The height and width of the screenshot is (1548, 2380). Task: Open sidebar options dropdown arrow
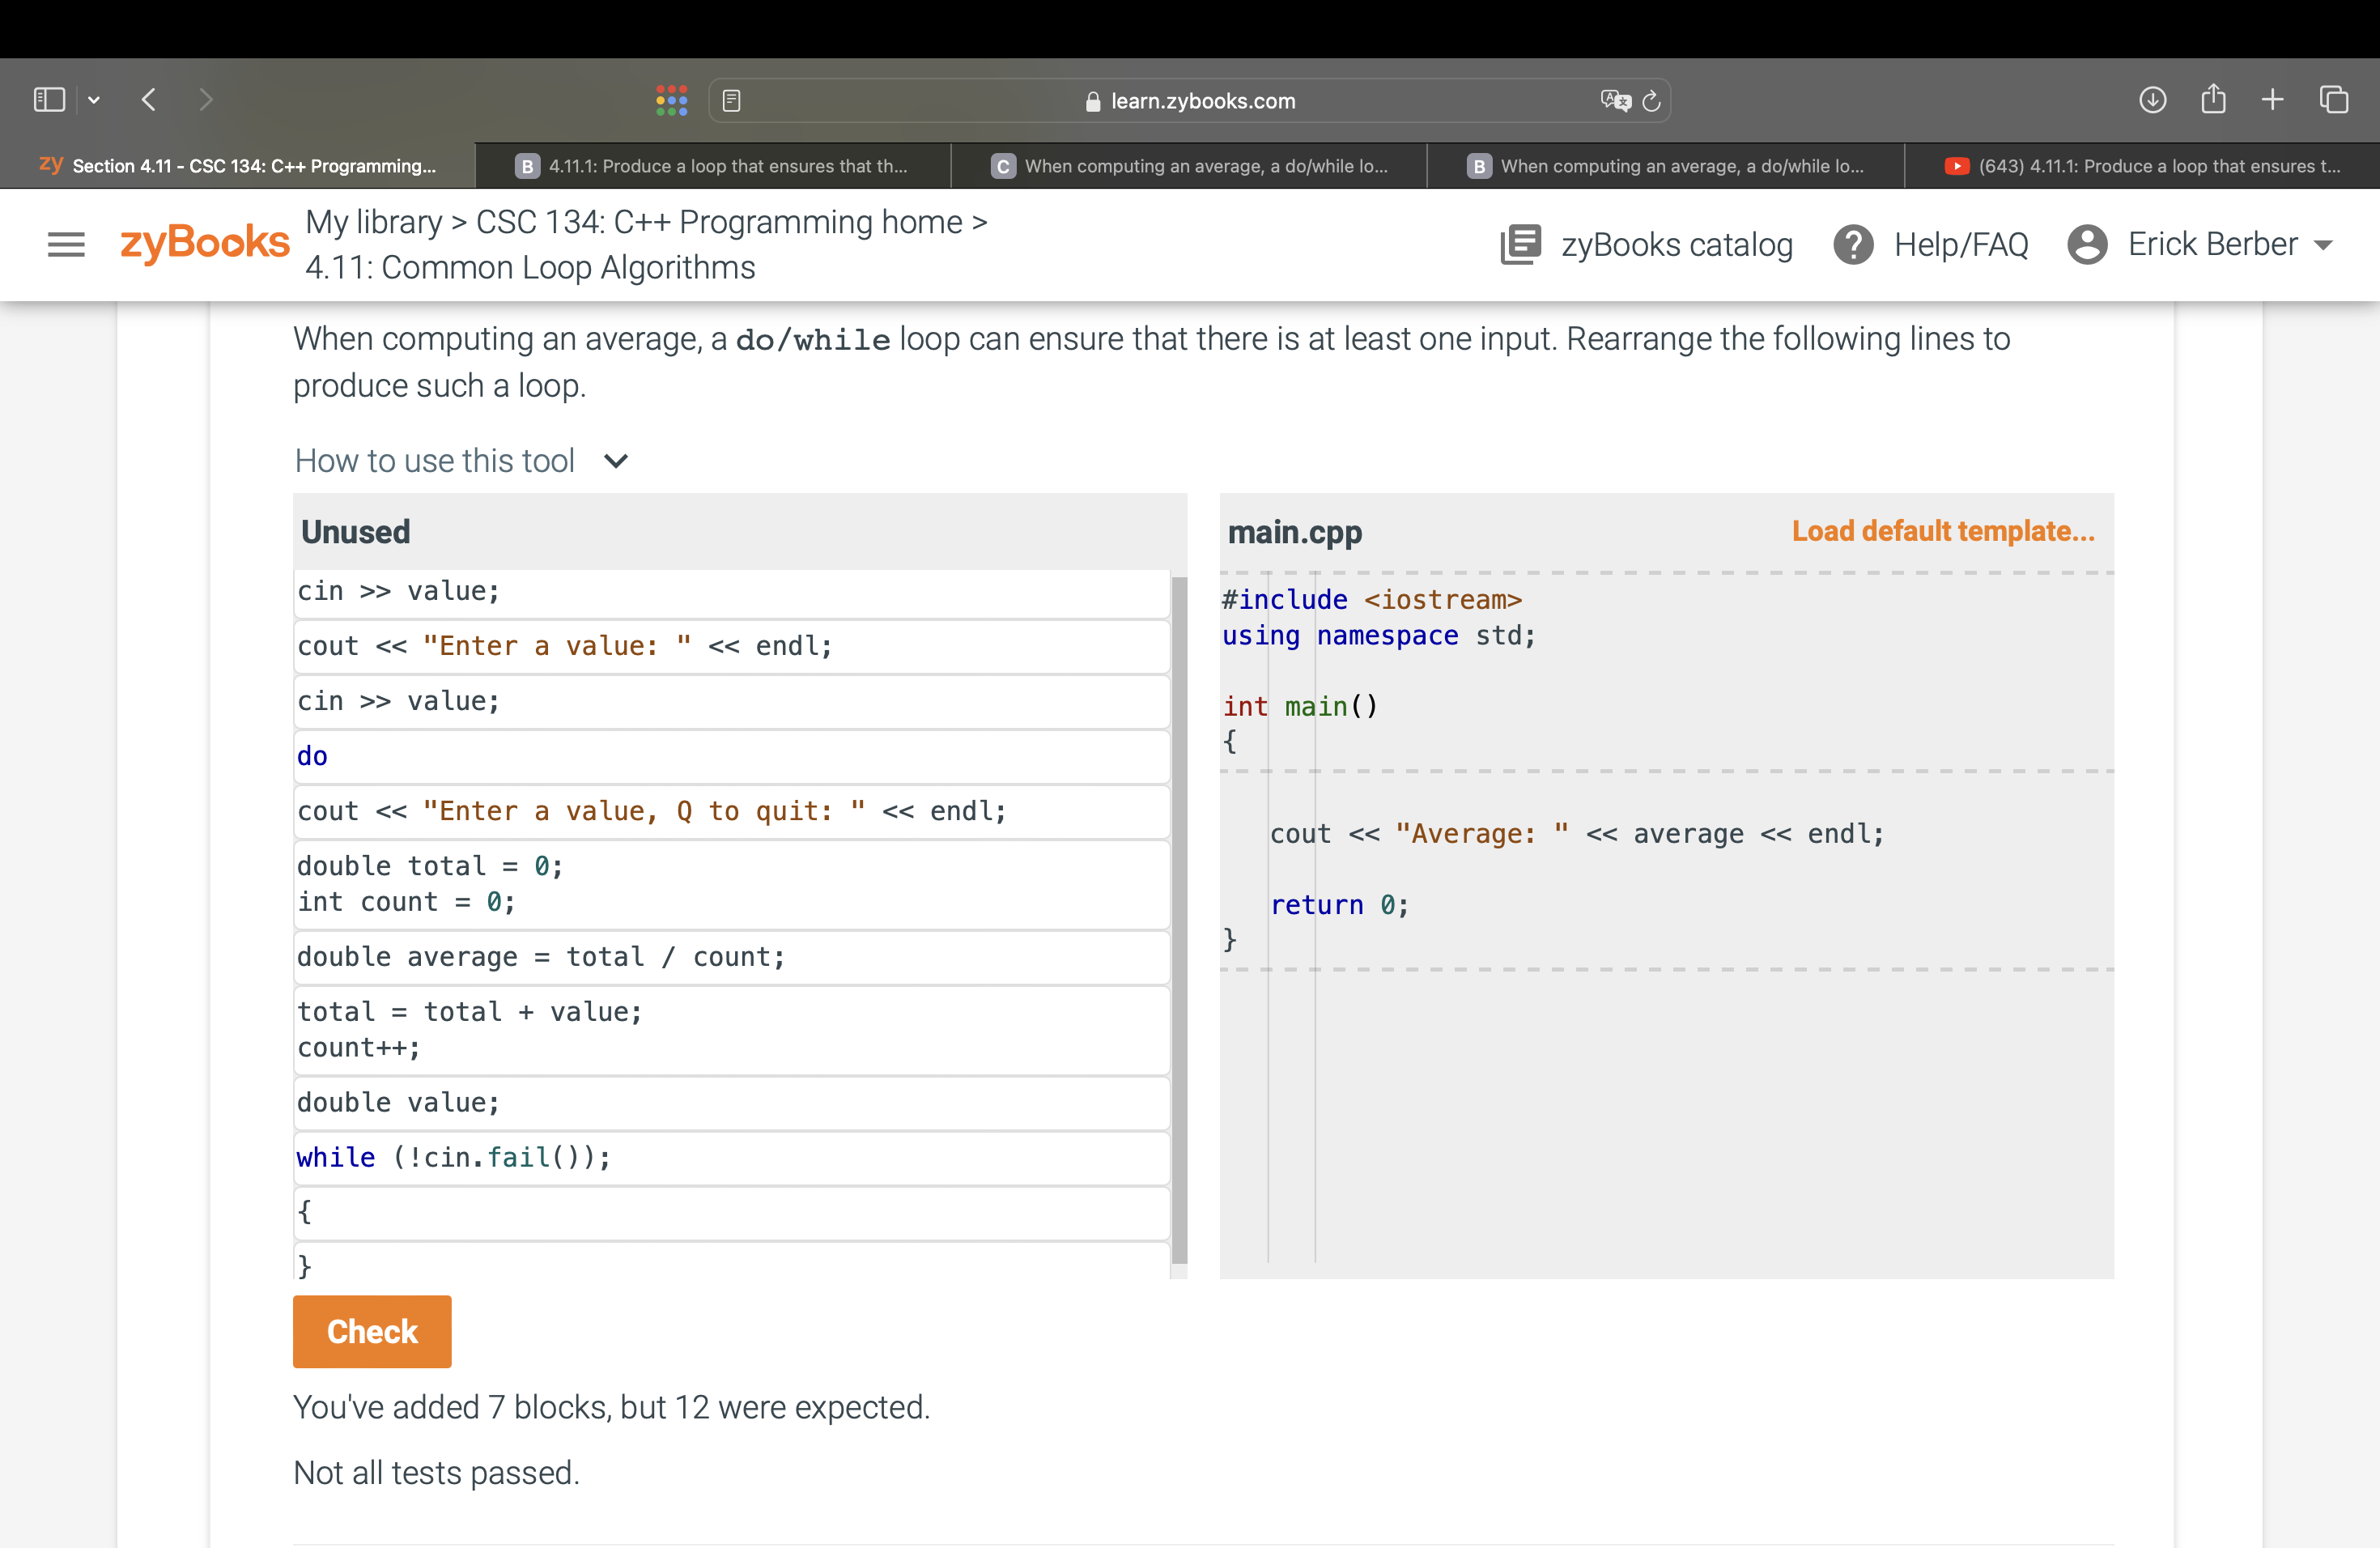pos(94,100)
